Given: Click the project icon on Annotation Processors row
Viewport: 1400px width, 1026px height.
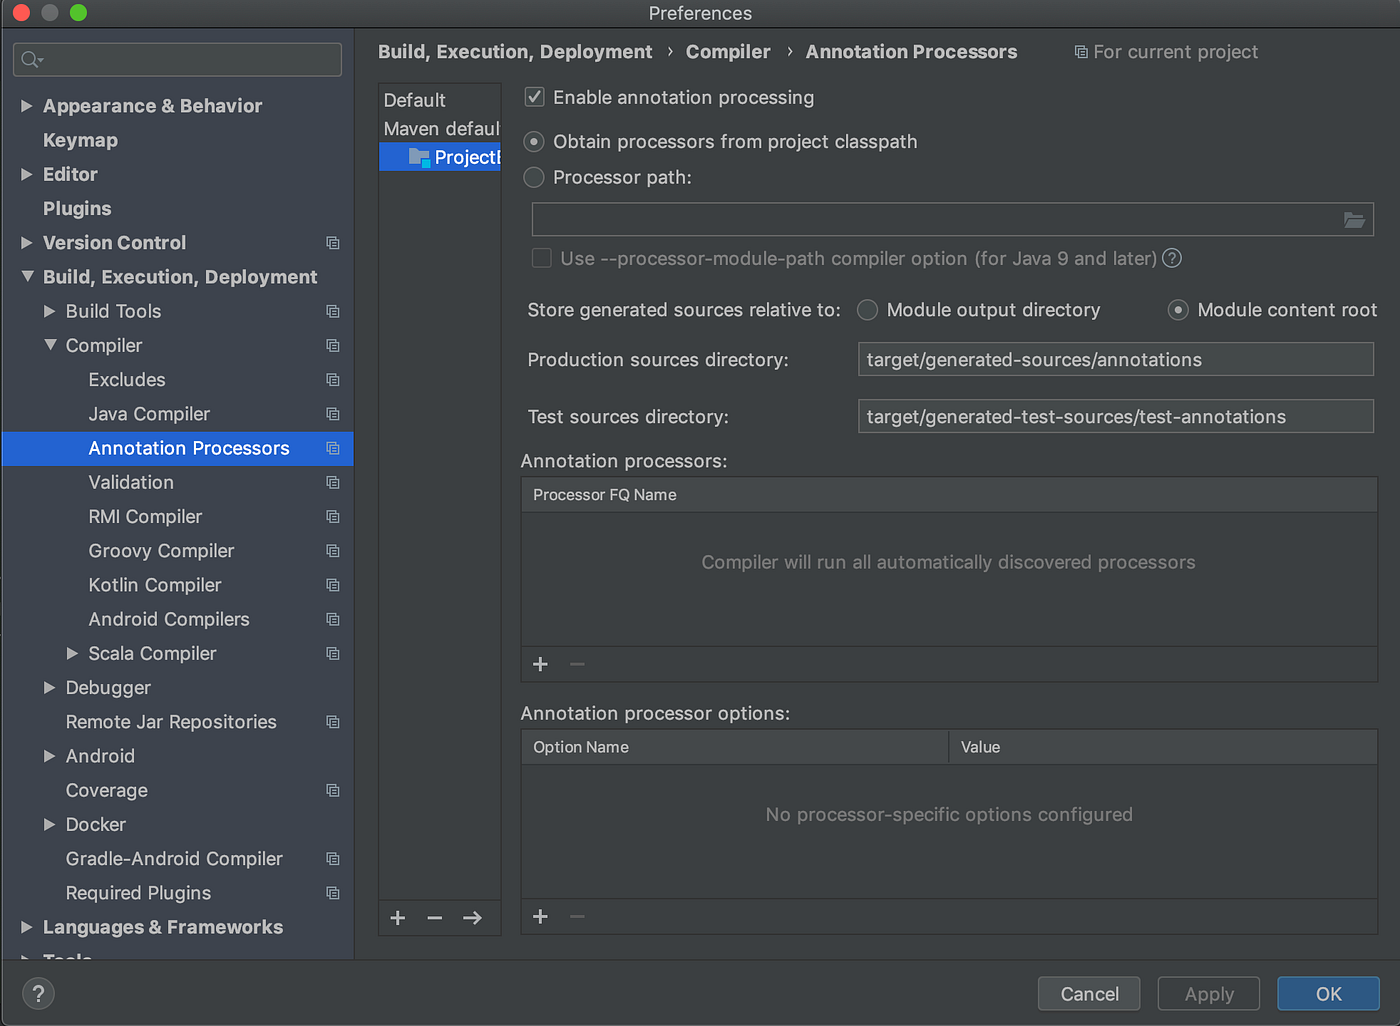Looking at the screenshot, I should coord(333,448).
